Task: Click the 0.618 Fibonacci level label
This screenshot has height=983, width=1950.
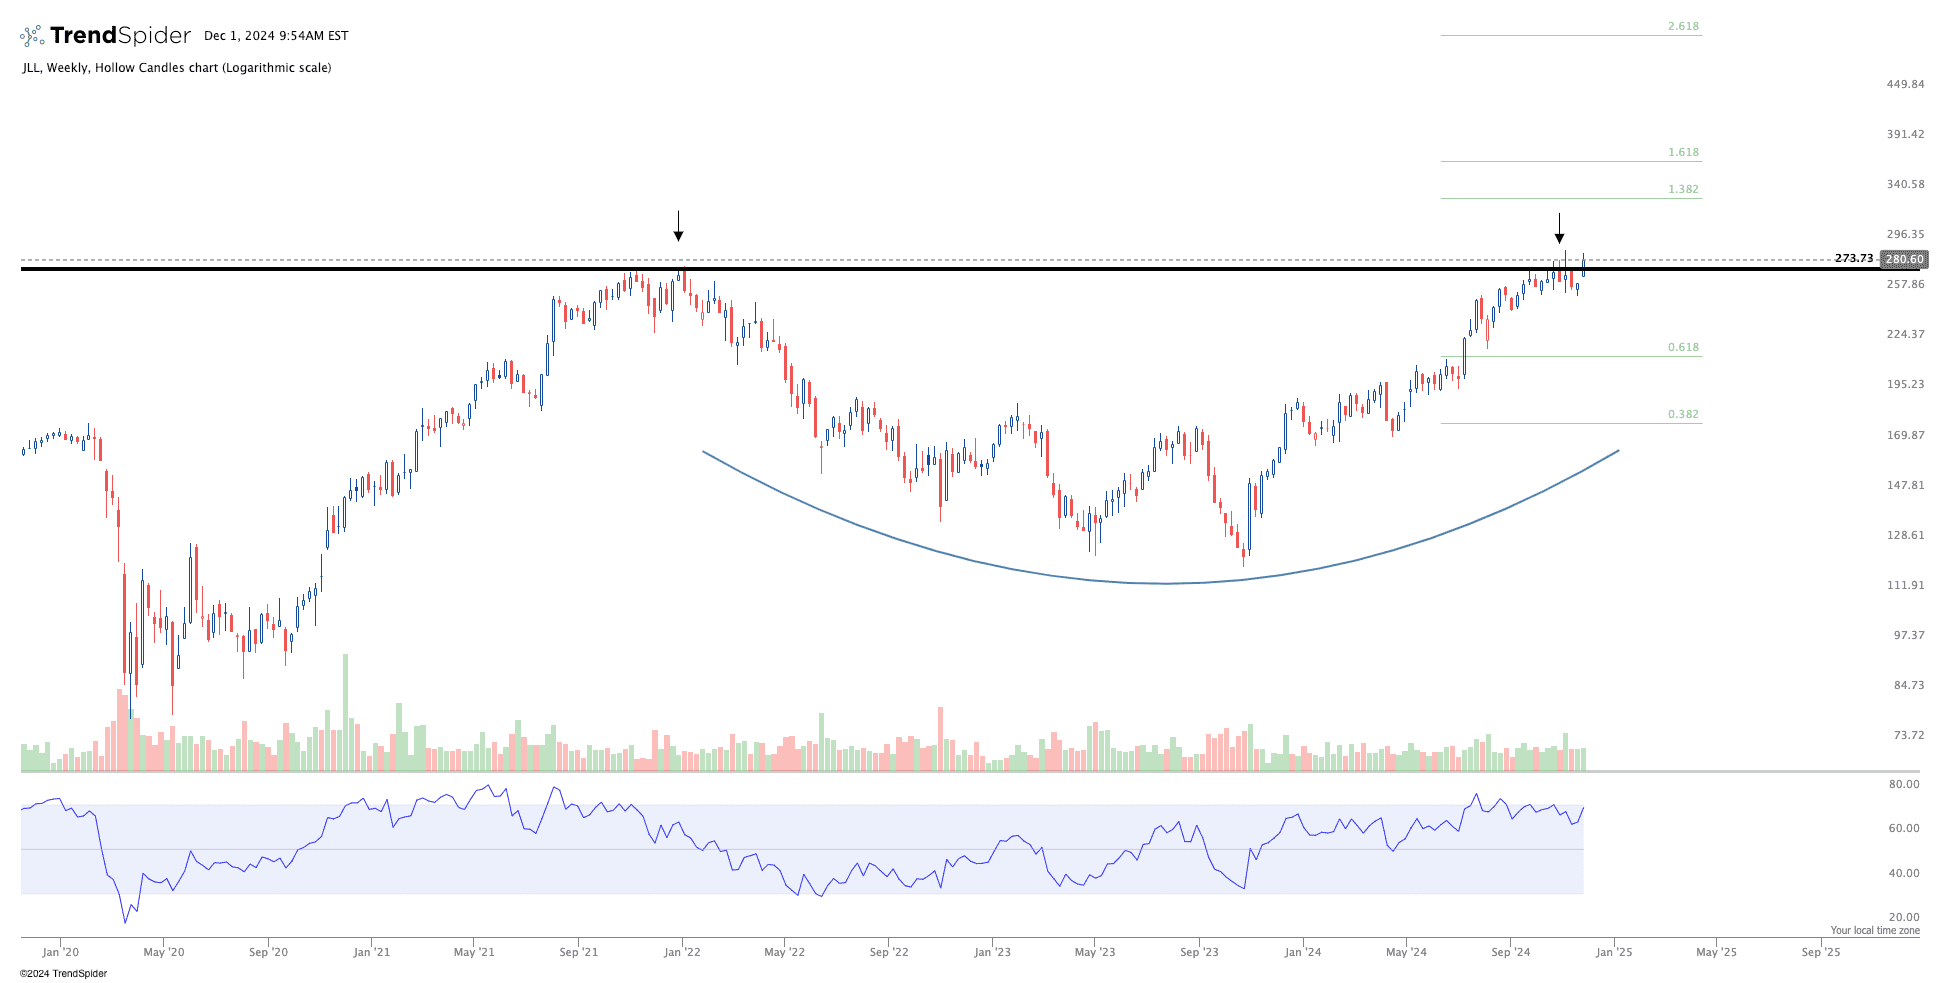Action: (x=1683, y=347)
